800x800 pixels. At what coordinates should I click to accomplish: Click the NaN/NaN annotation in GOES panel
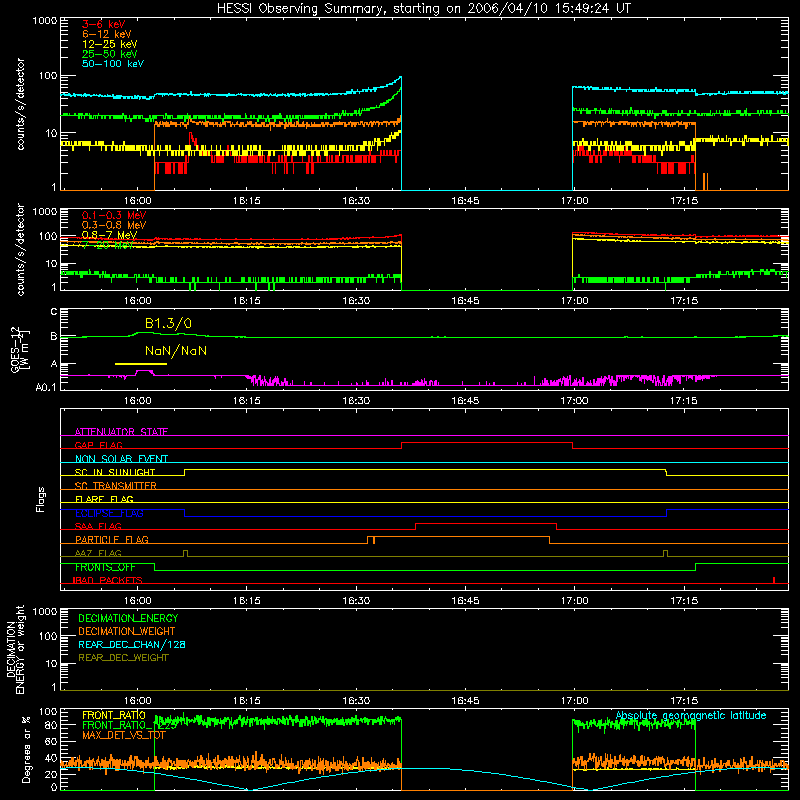tap(176, 351)
